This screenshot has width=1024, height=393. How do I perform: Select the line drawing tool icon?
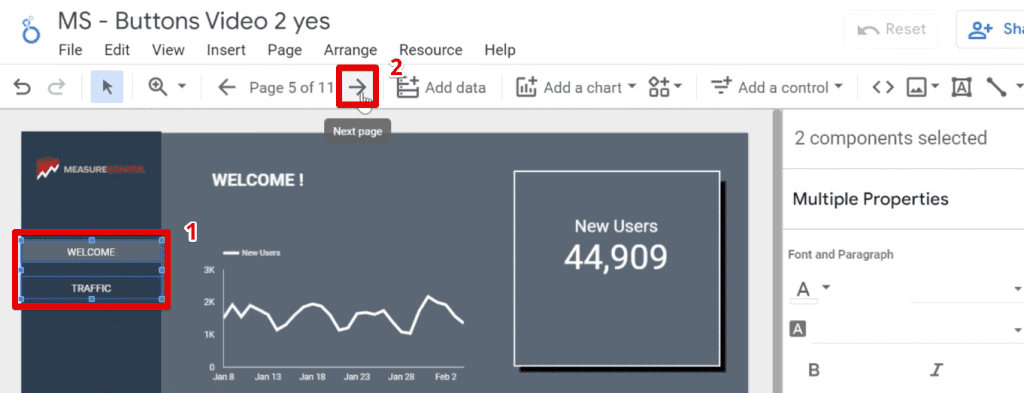click(x=997, y=87)
